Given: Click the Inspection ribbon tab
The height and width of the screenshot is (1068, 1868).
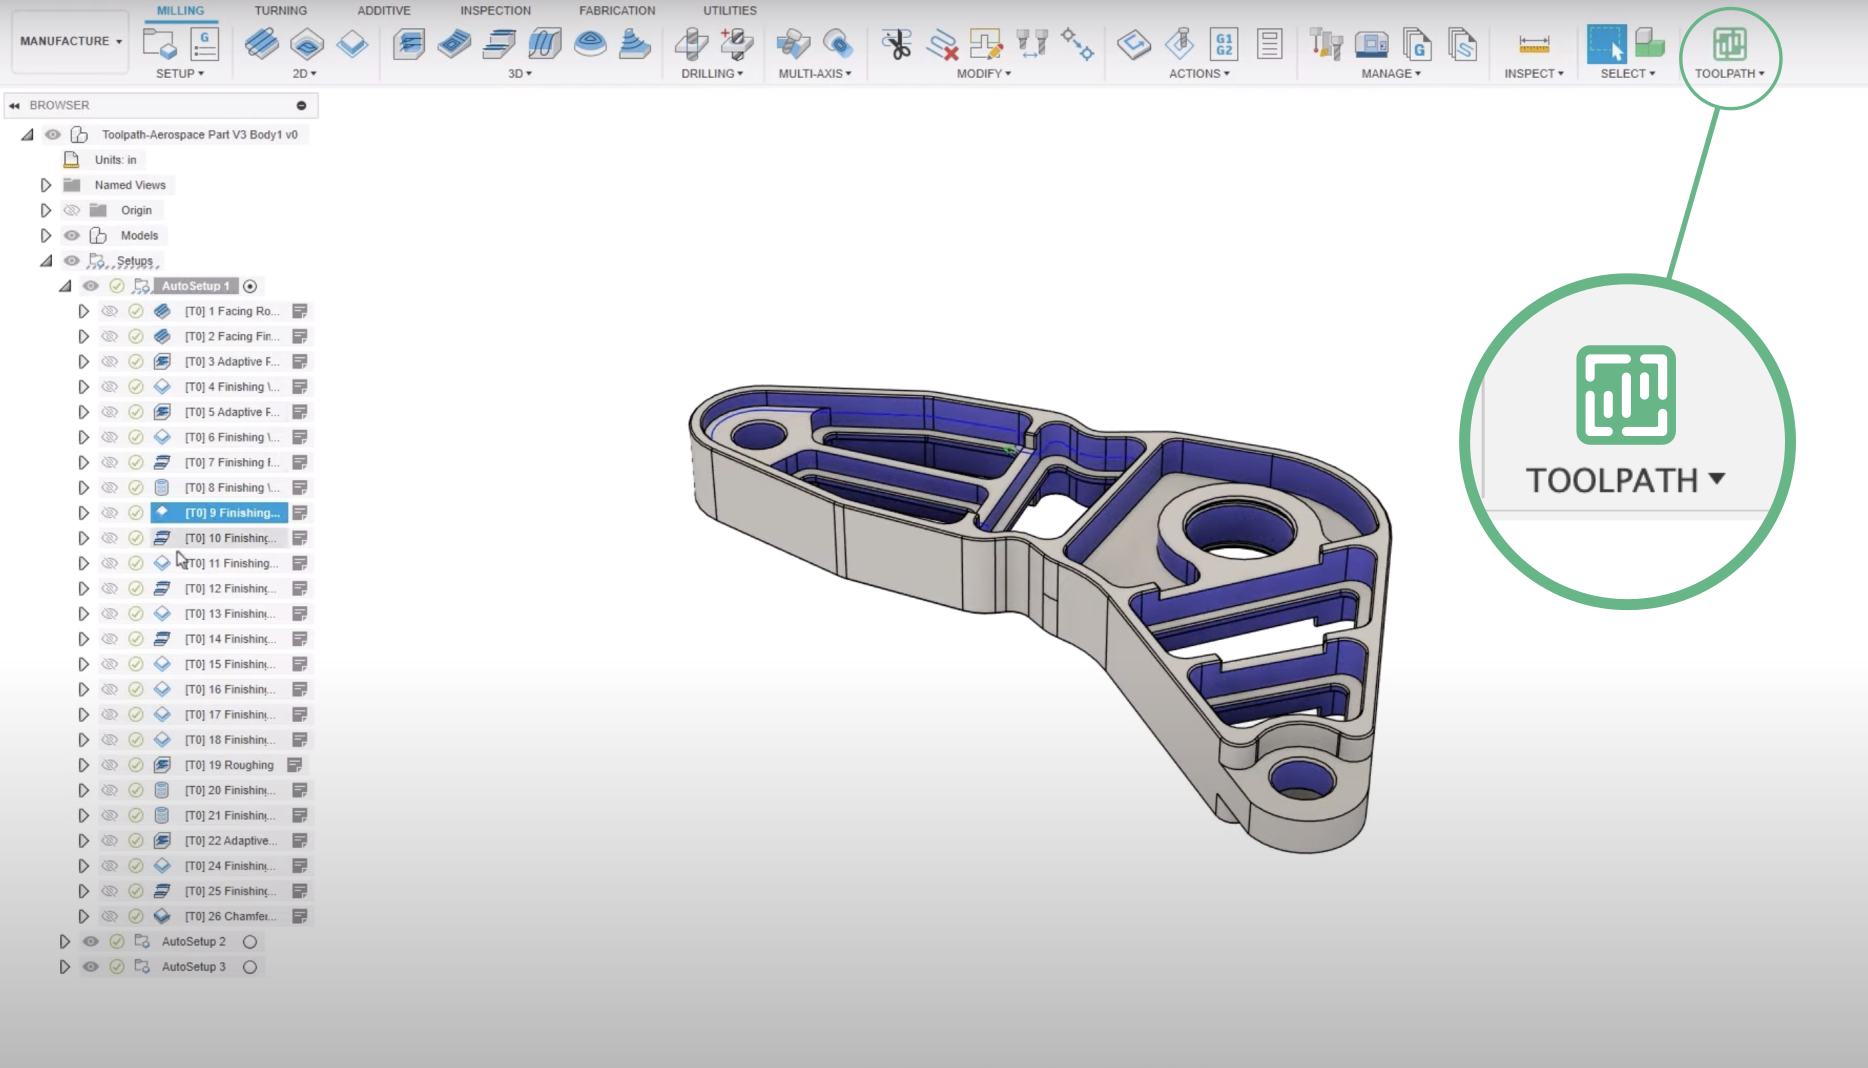Looking at the screenshot, I should (494, 10).
